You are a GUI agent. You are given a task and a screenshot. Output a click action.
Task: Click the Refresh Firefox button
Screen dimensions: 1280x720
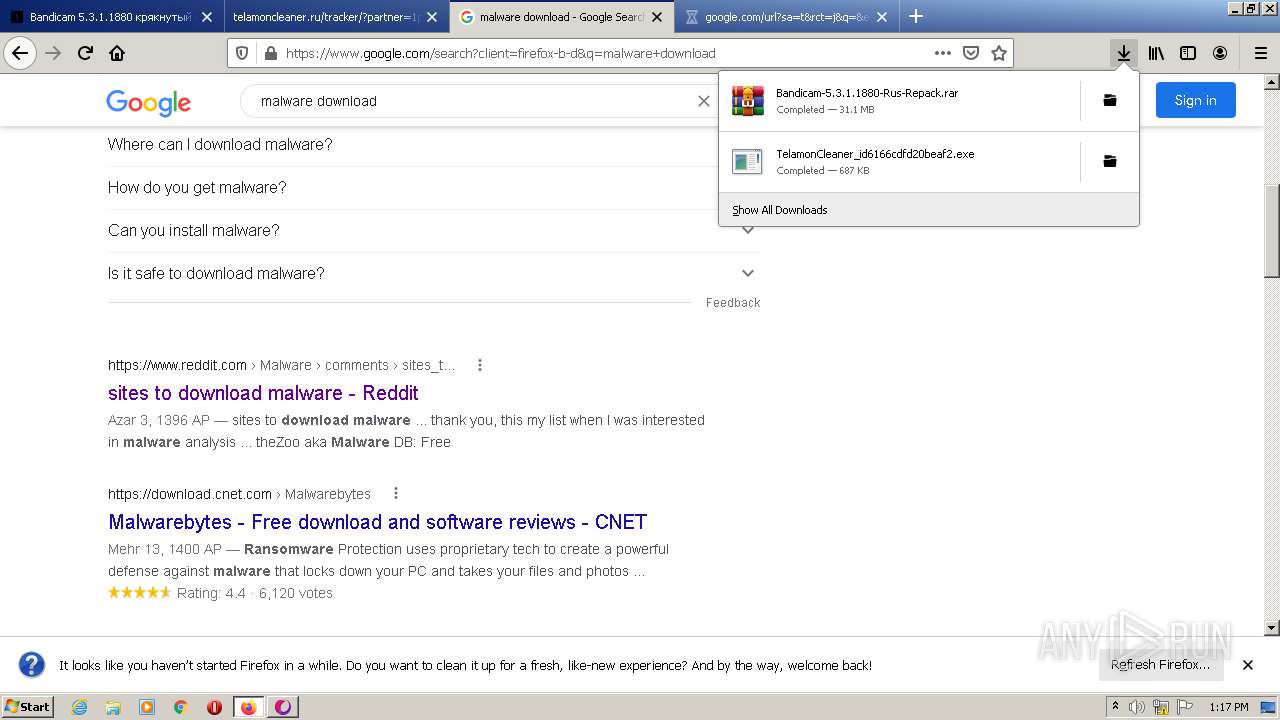pos(1160,665)
